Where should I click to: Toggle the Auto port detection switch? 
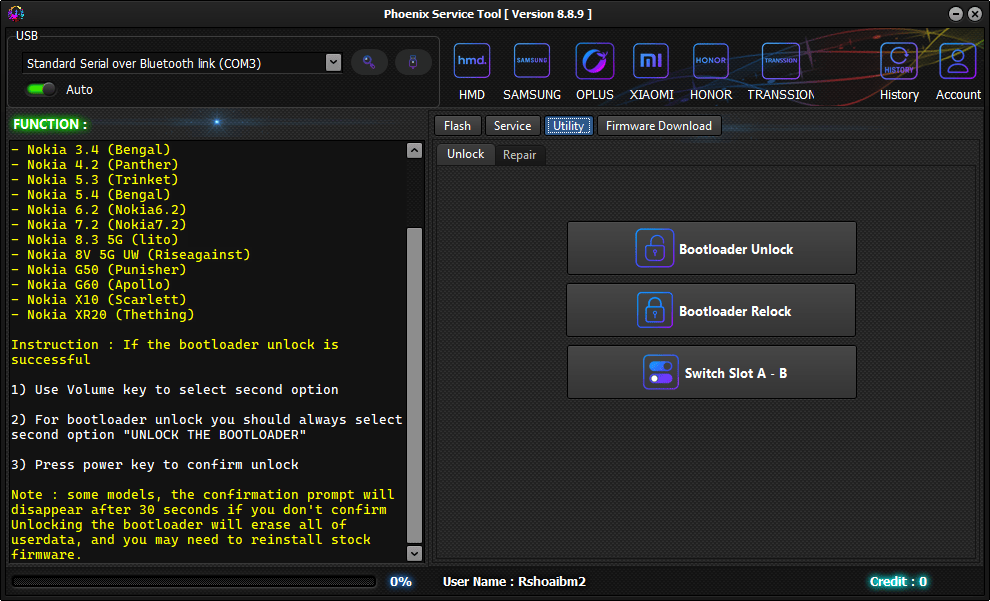[41, 90]
